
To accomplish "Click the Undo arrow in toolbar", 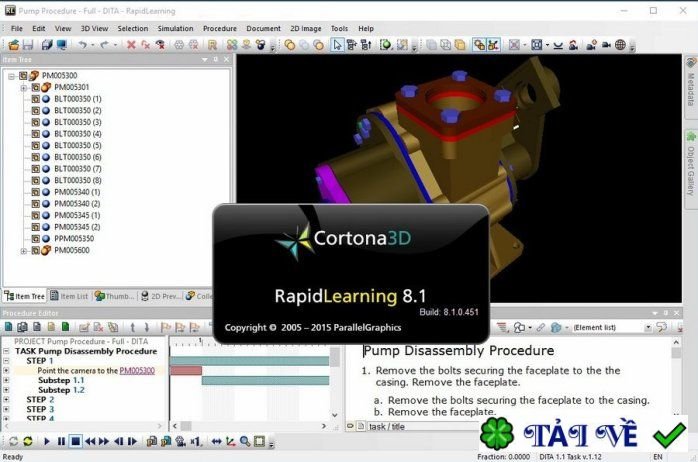I will click(x=80, y=45).
